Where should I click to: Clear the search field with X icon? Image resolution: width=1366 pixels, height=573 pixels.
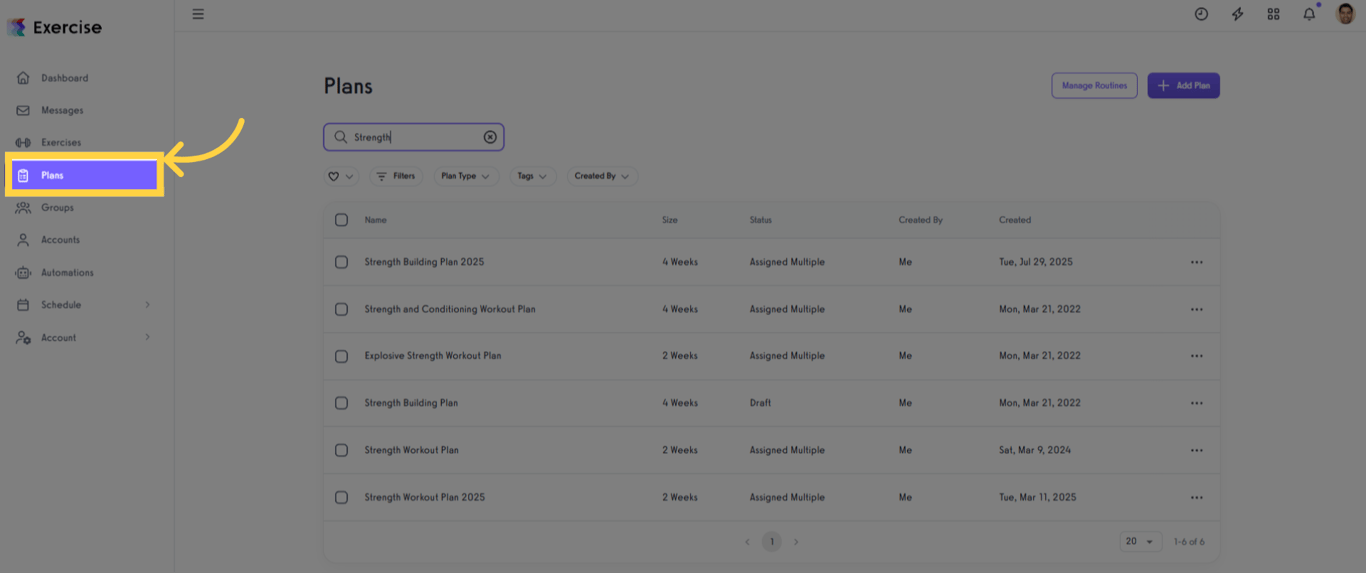(x=490, y=137)
